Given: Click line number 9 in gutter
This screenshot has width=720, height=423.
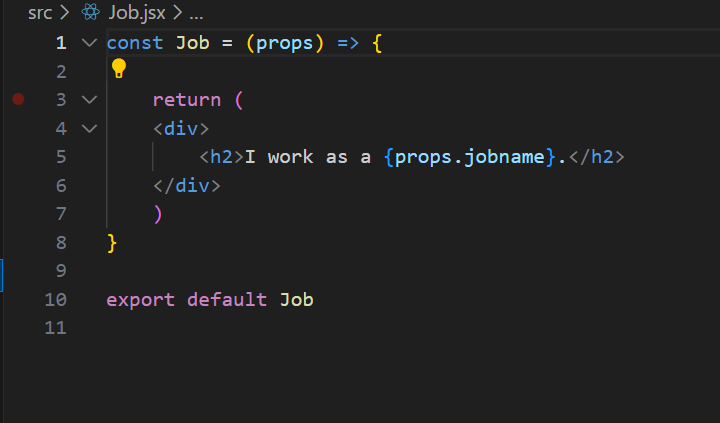Looking at the screenshot, I should point(61,271).
